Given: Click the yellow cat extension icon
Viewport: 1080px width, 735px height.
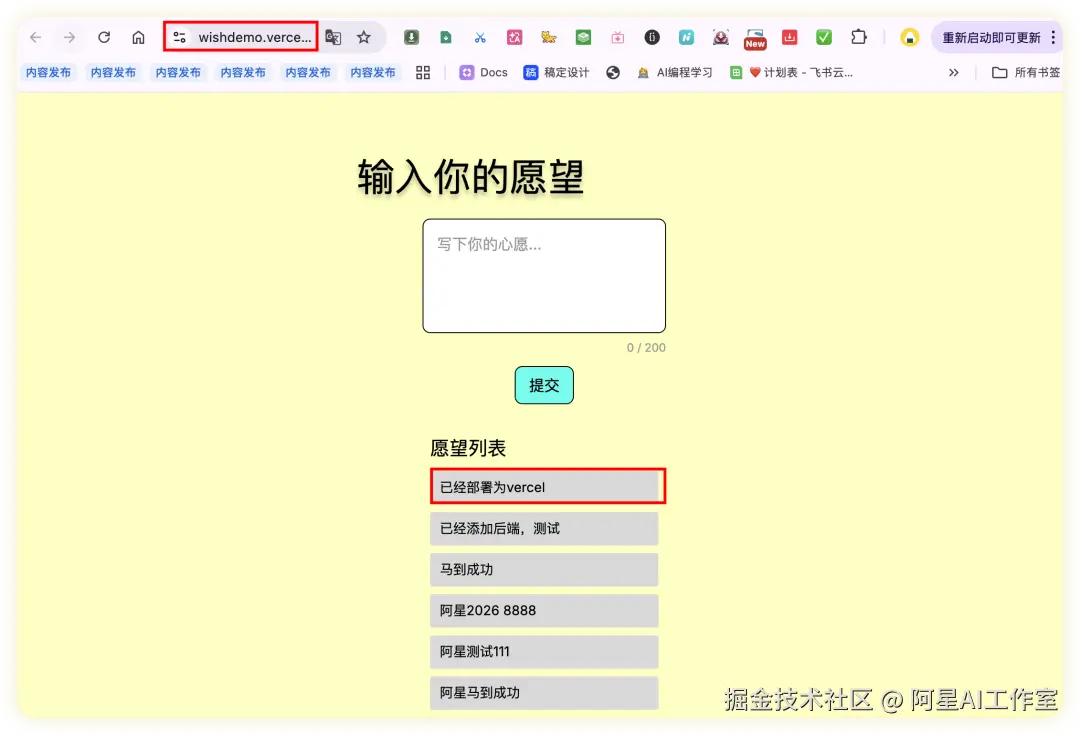Looking at the screenshot, I should coord(548,37).
